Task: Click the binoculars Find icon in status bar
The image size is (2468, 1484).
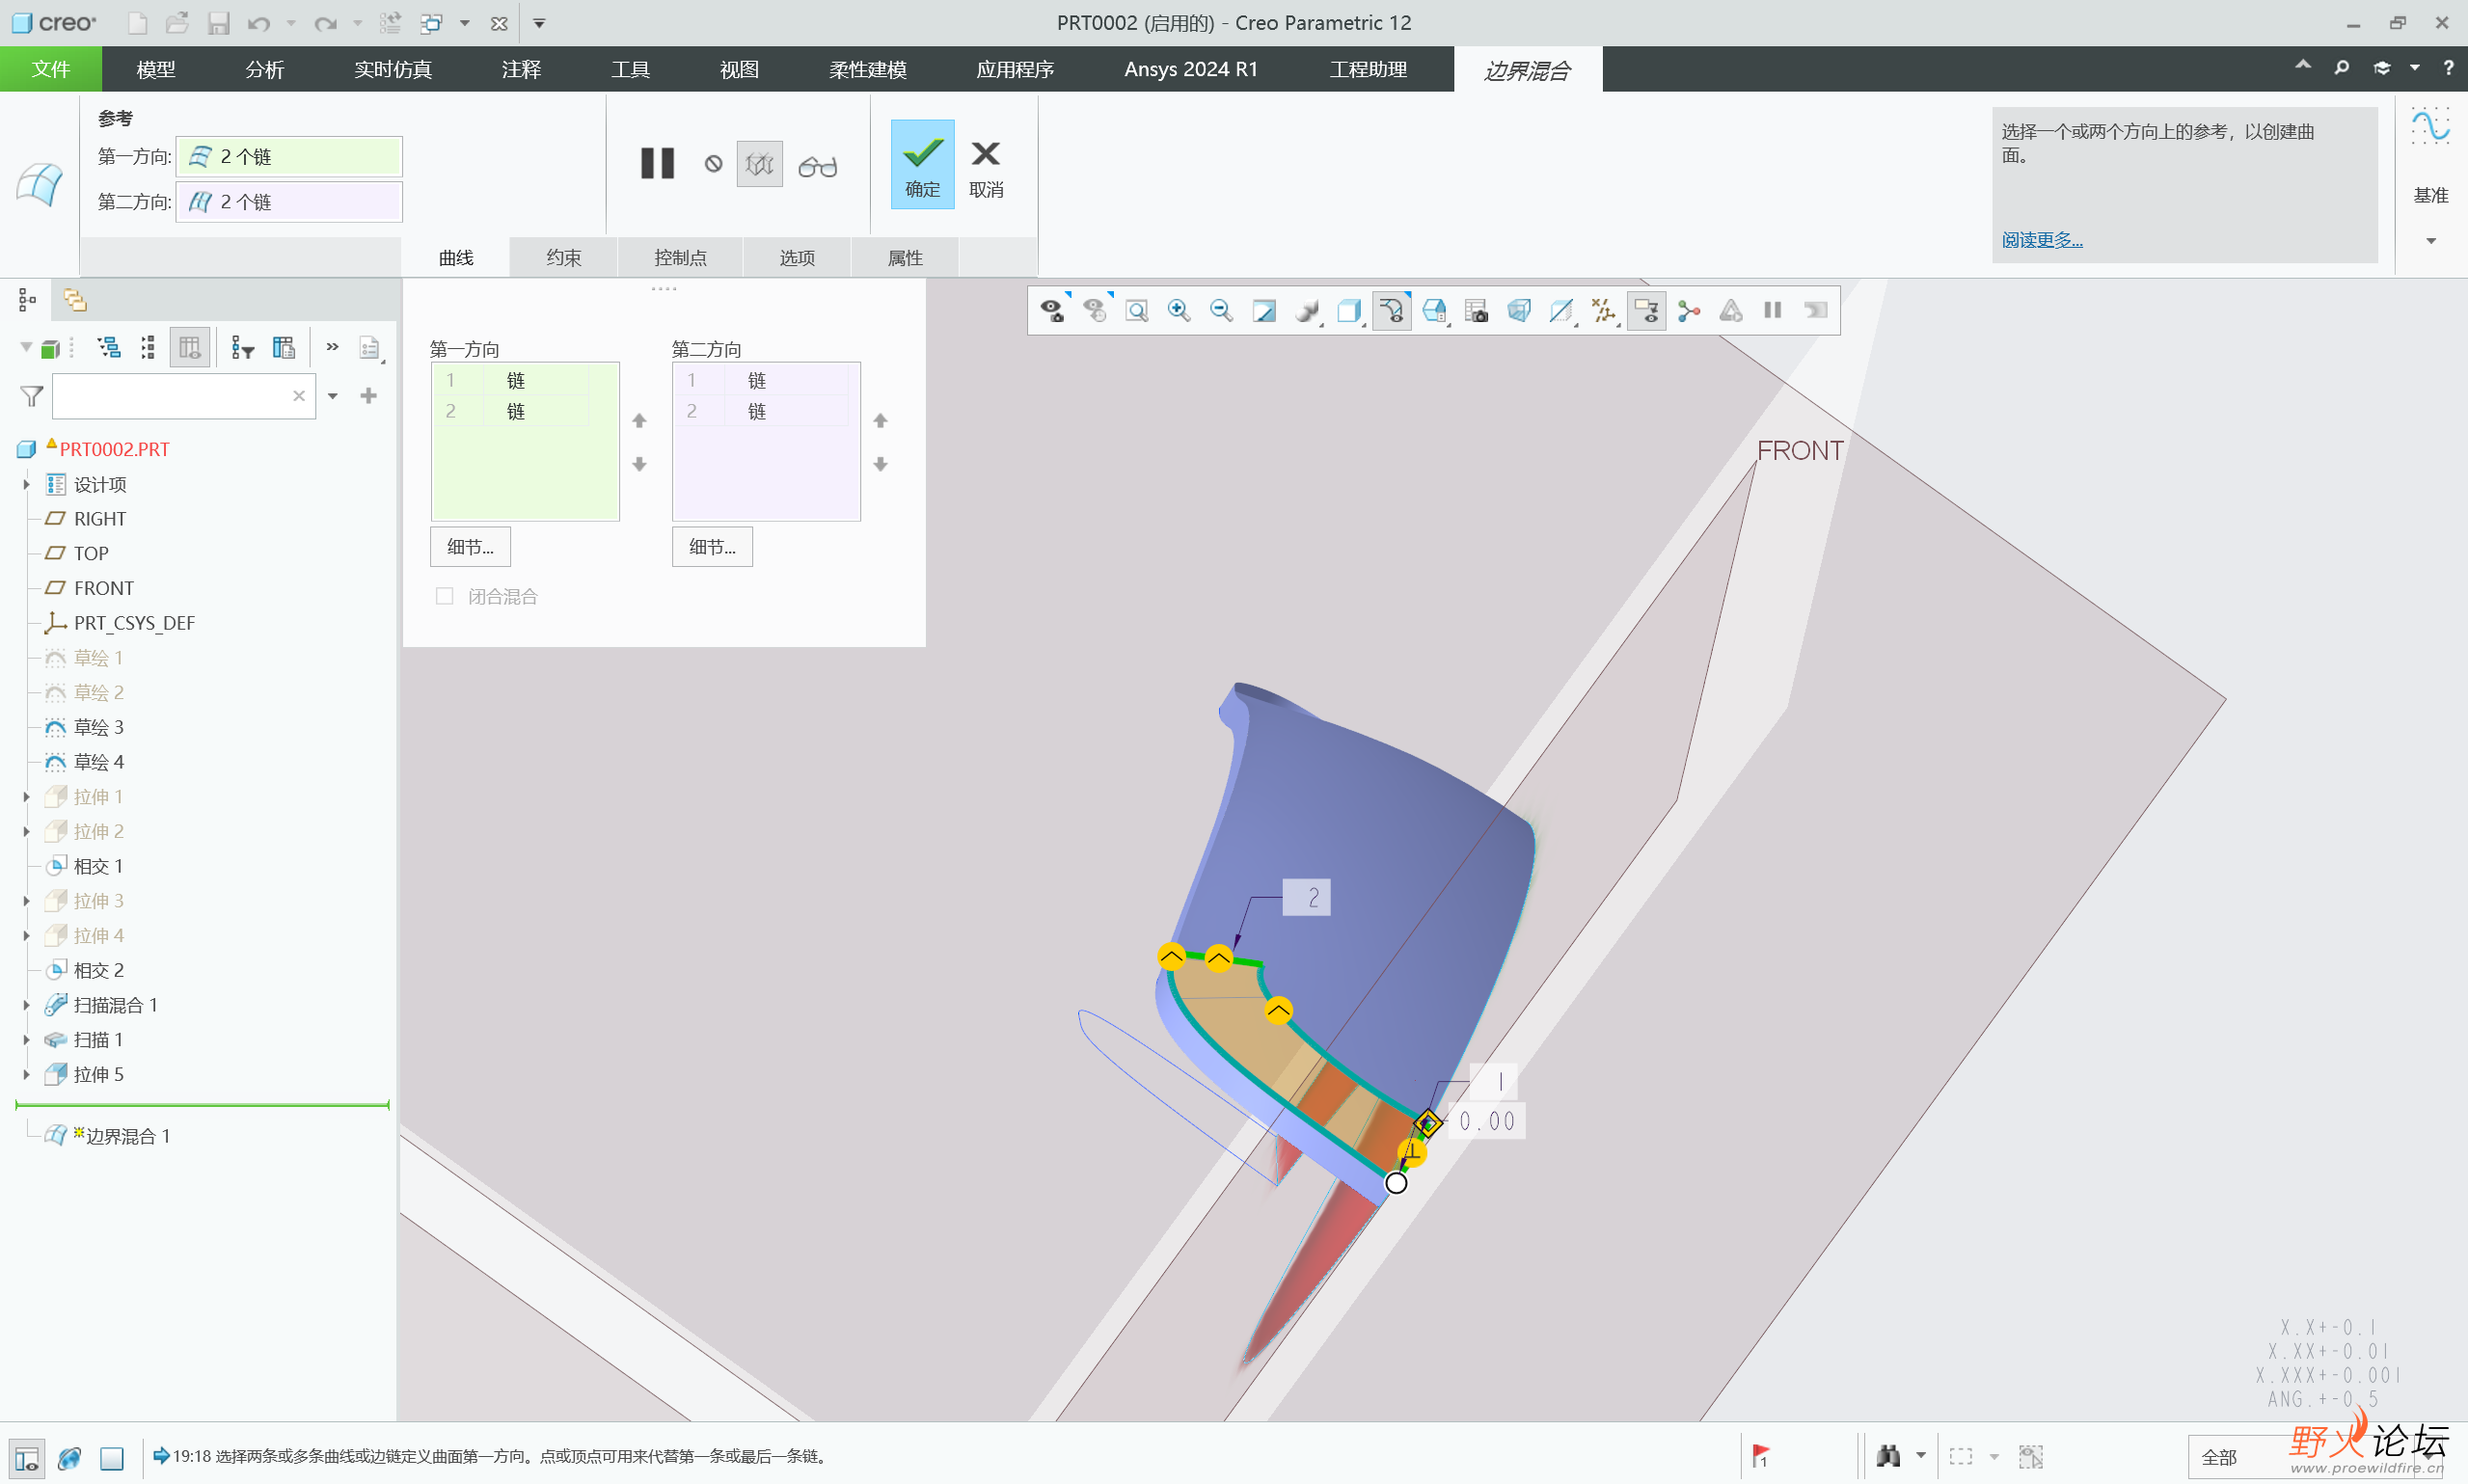Action: click(1888, 1456)
